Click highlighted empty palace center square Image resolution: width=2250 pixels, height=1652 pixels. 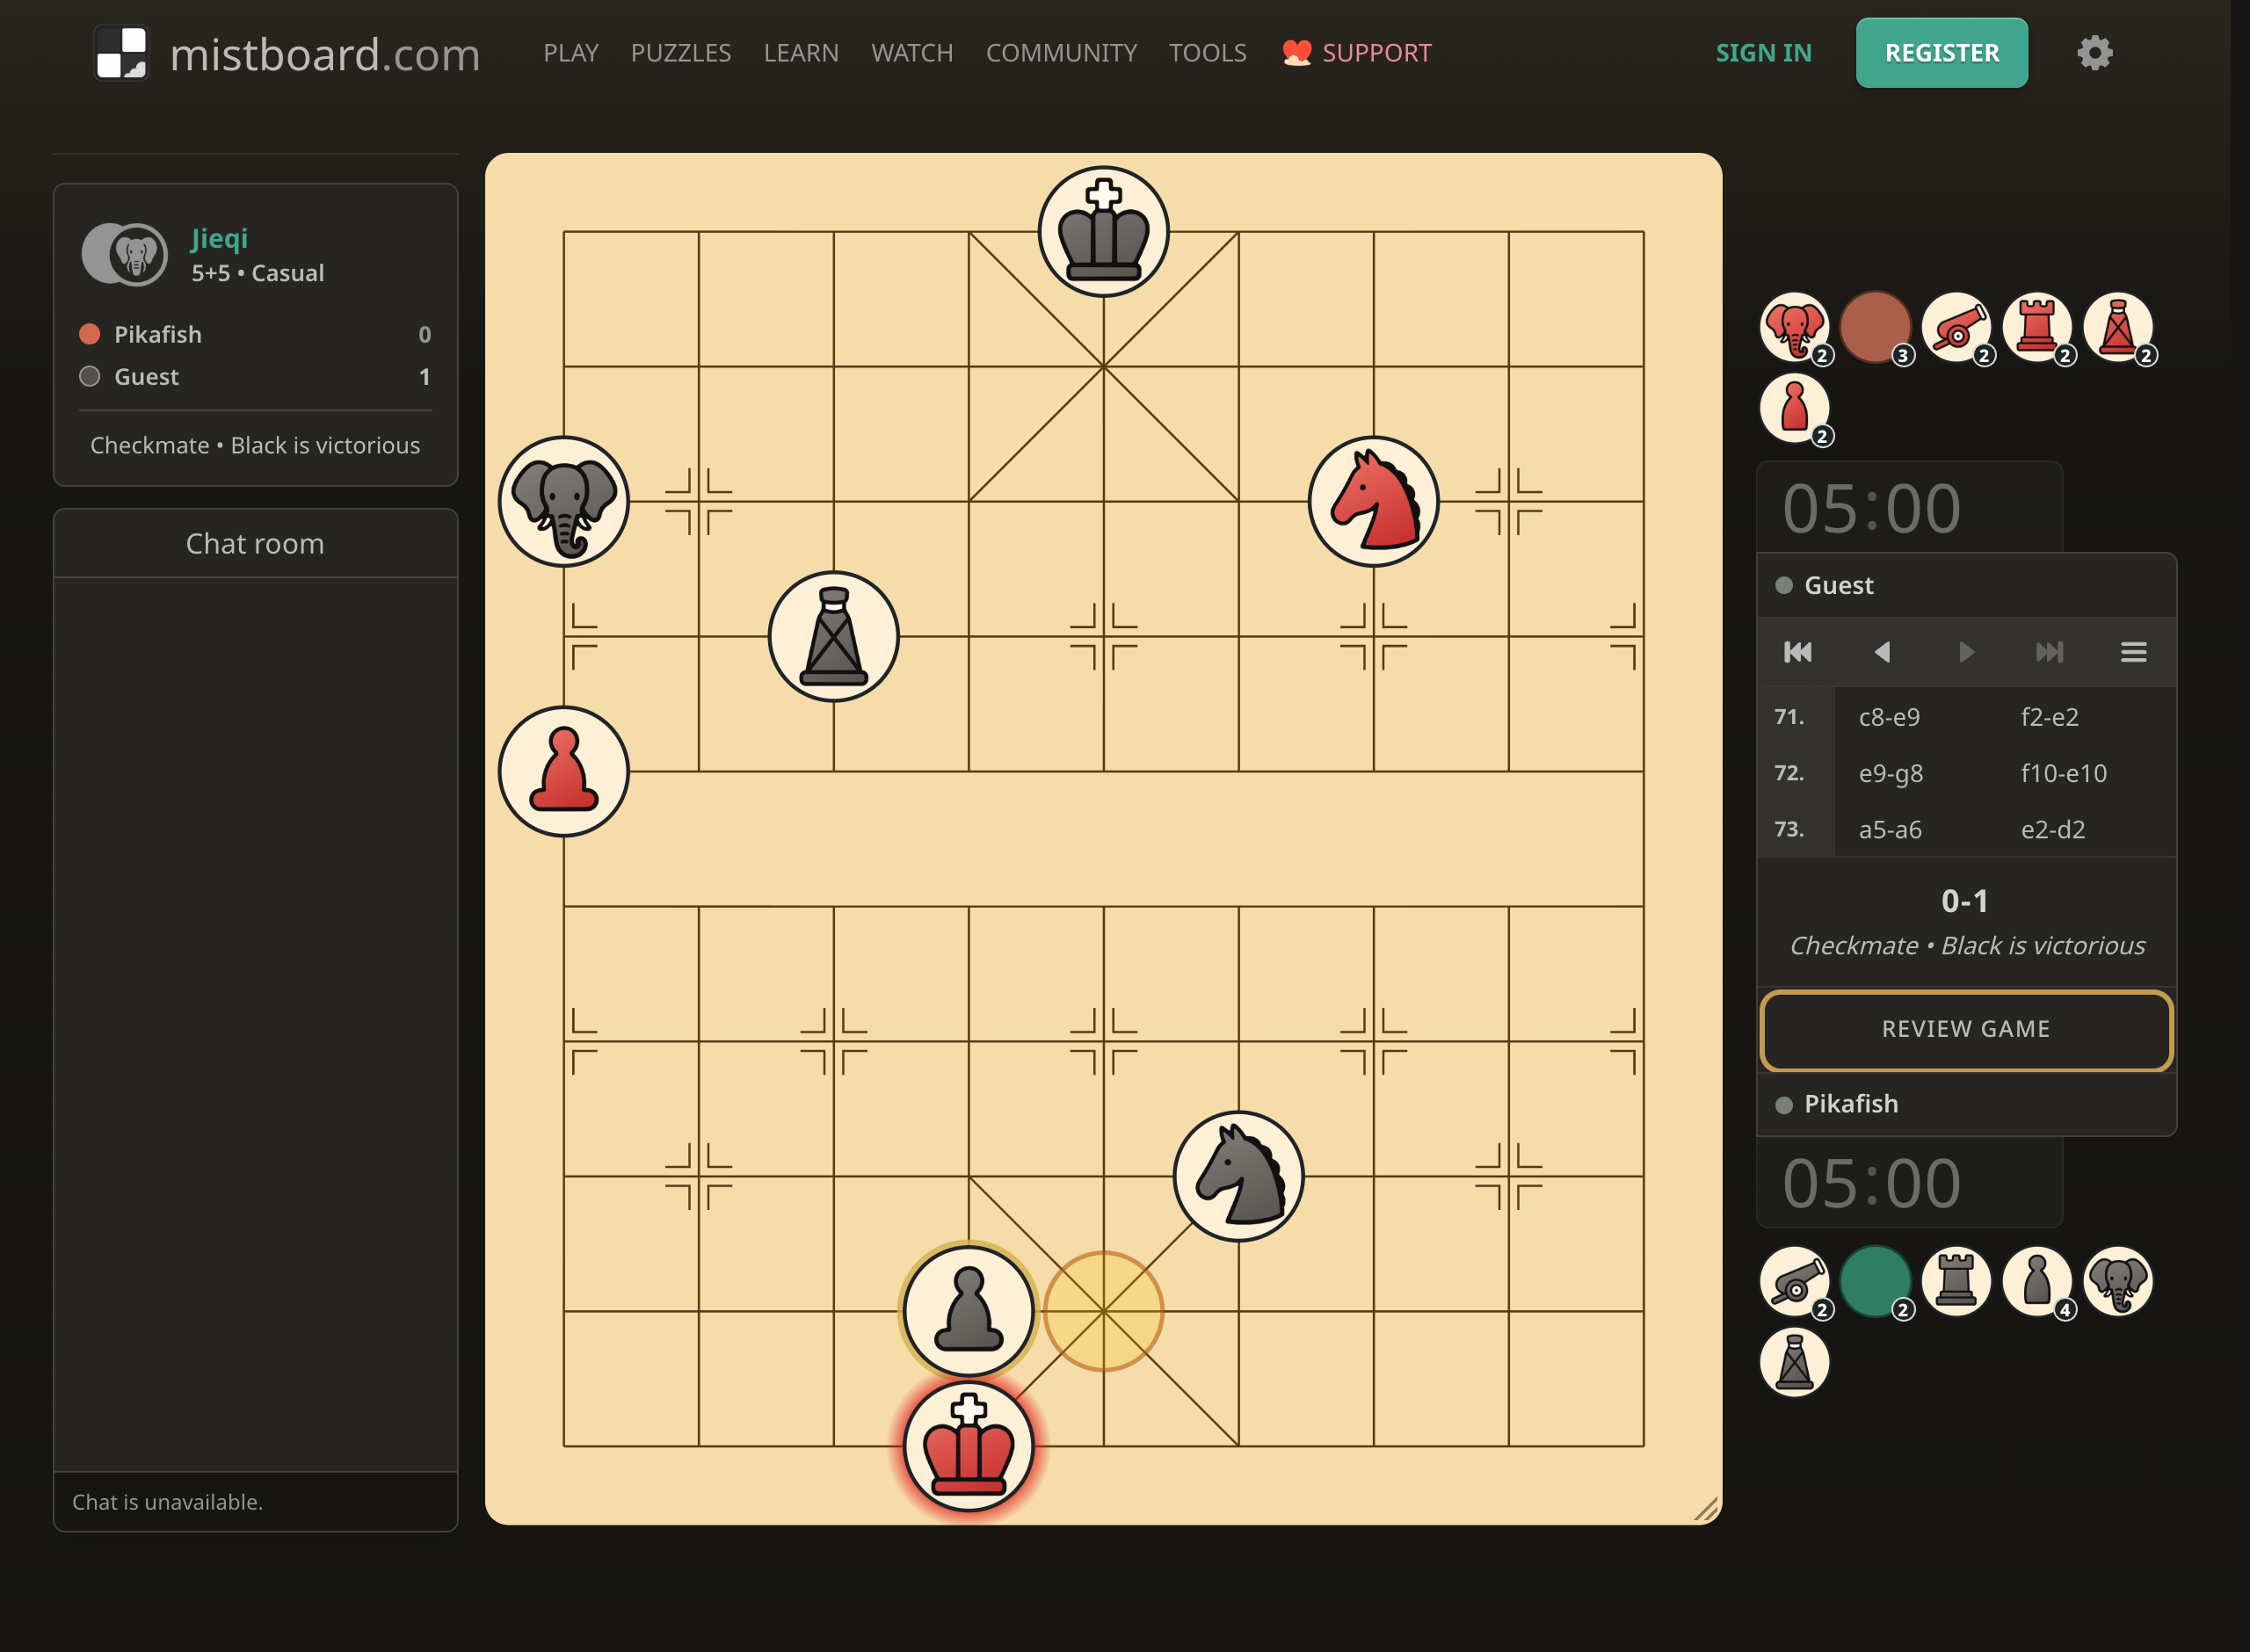[1103, 1311]
